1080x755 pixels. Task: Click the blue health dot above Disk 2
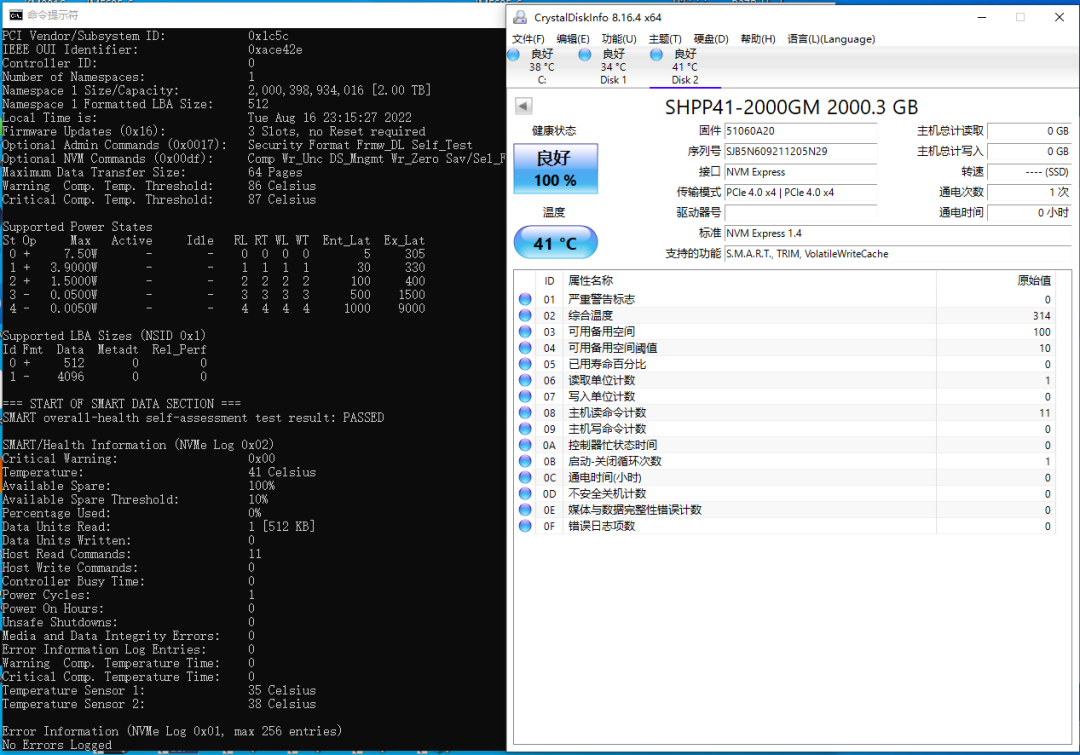pos(656,54)
